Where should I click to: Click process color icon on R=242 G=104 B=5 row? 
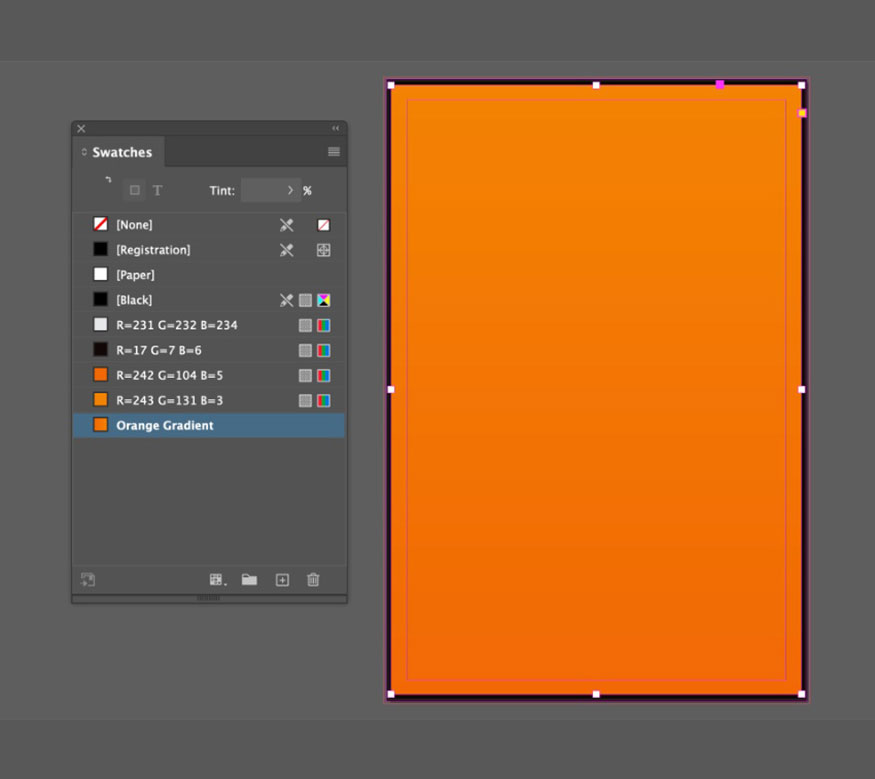(305, 376)
